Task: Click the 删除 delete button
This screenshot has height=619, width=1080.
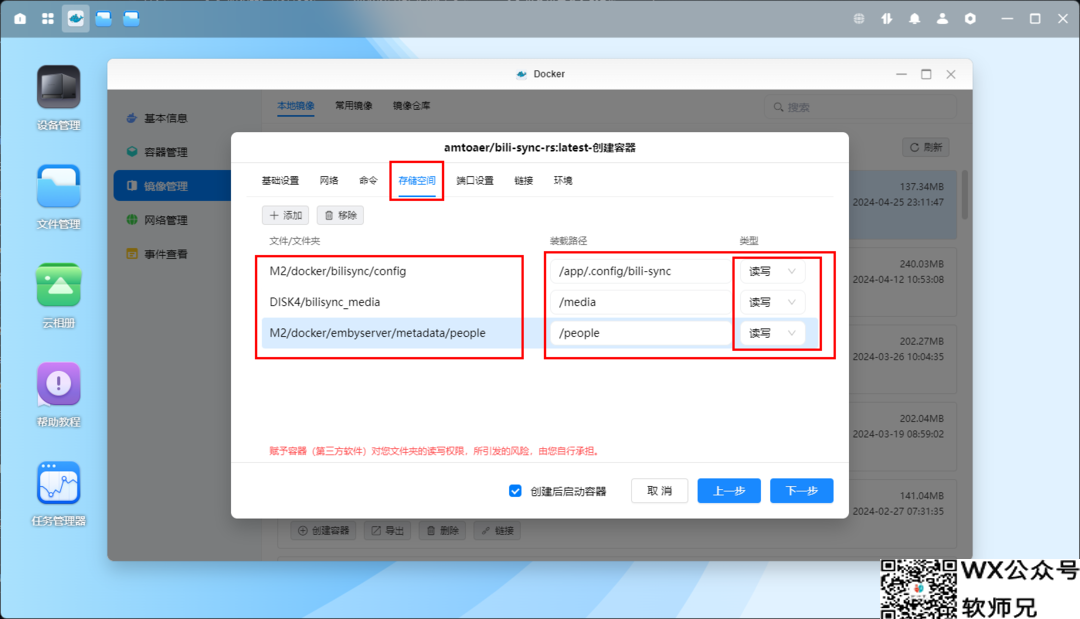Action: pyautogui.click(x=442, y=531)
